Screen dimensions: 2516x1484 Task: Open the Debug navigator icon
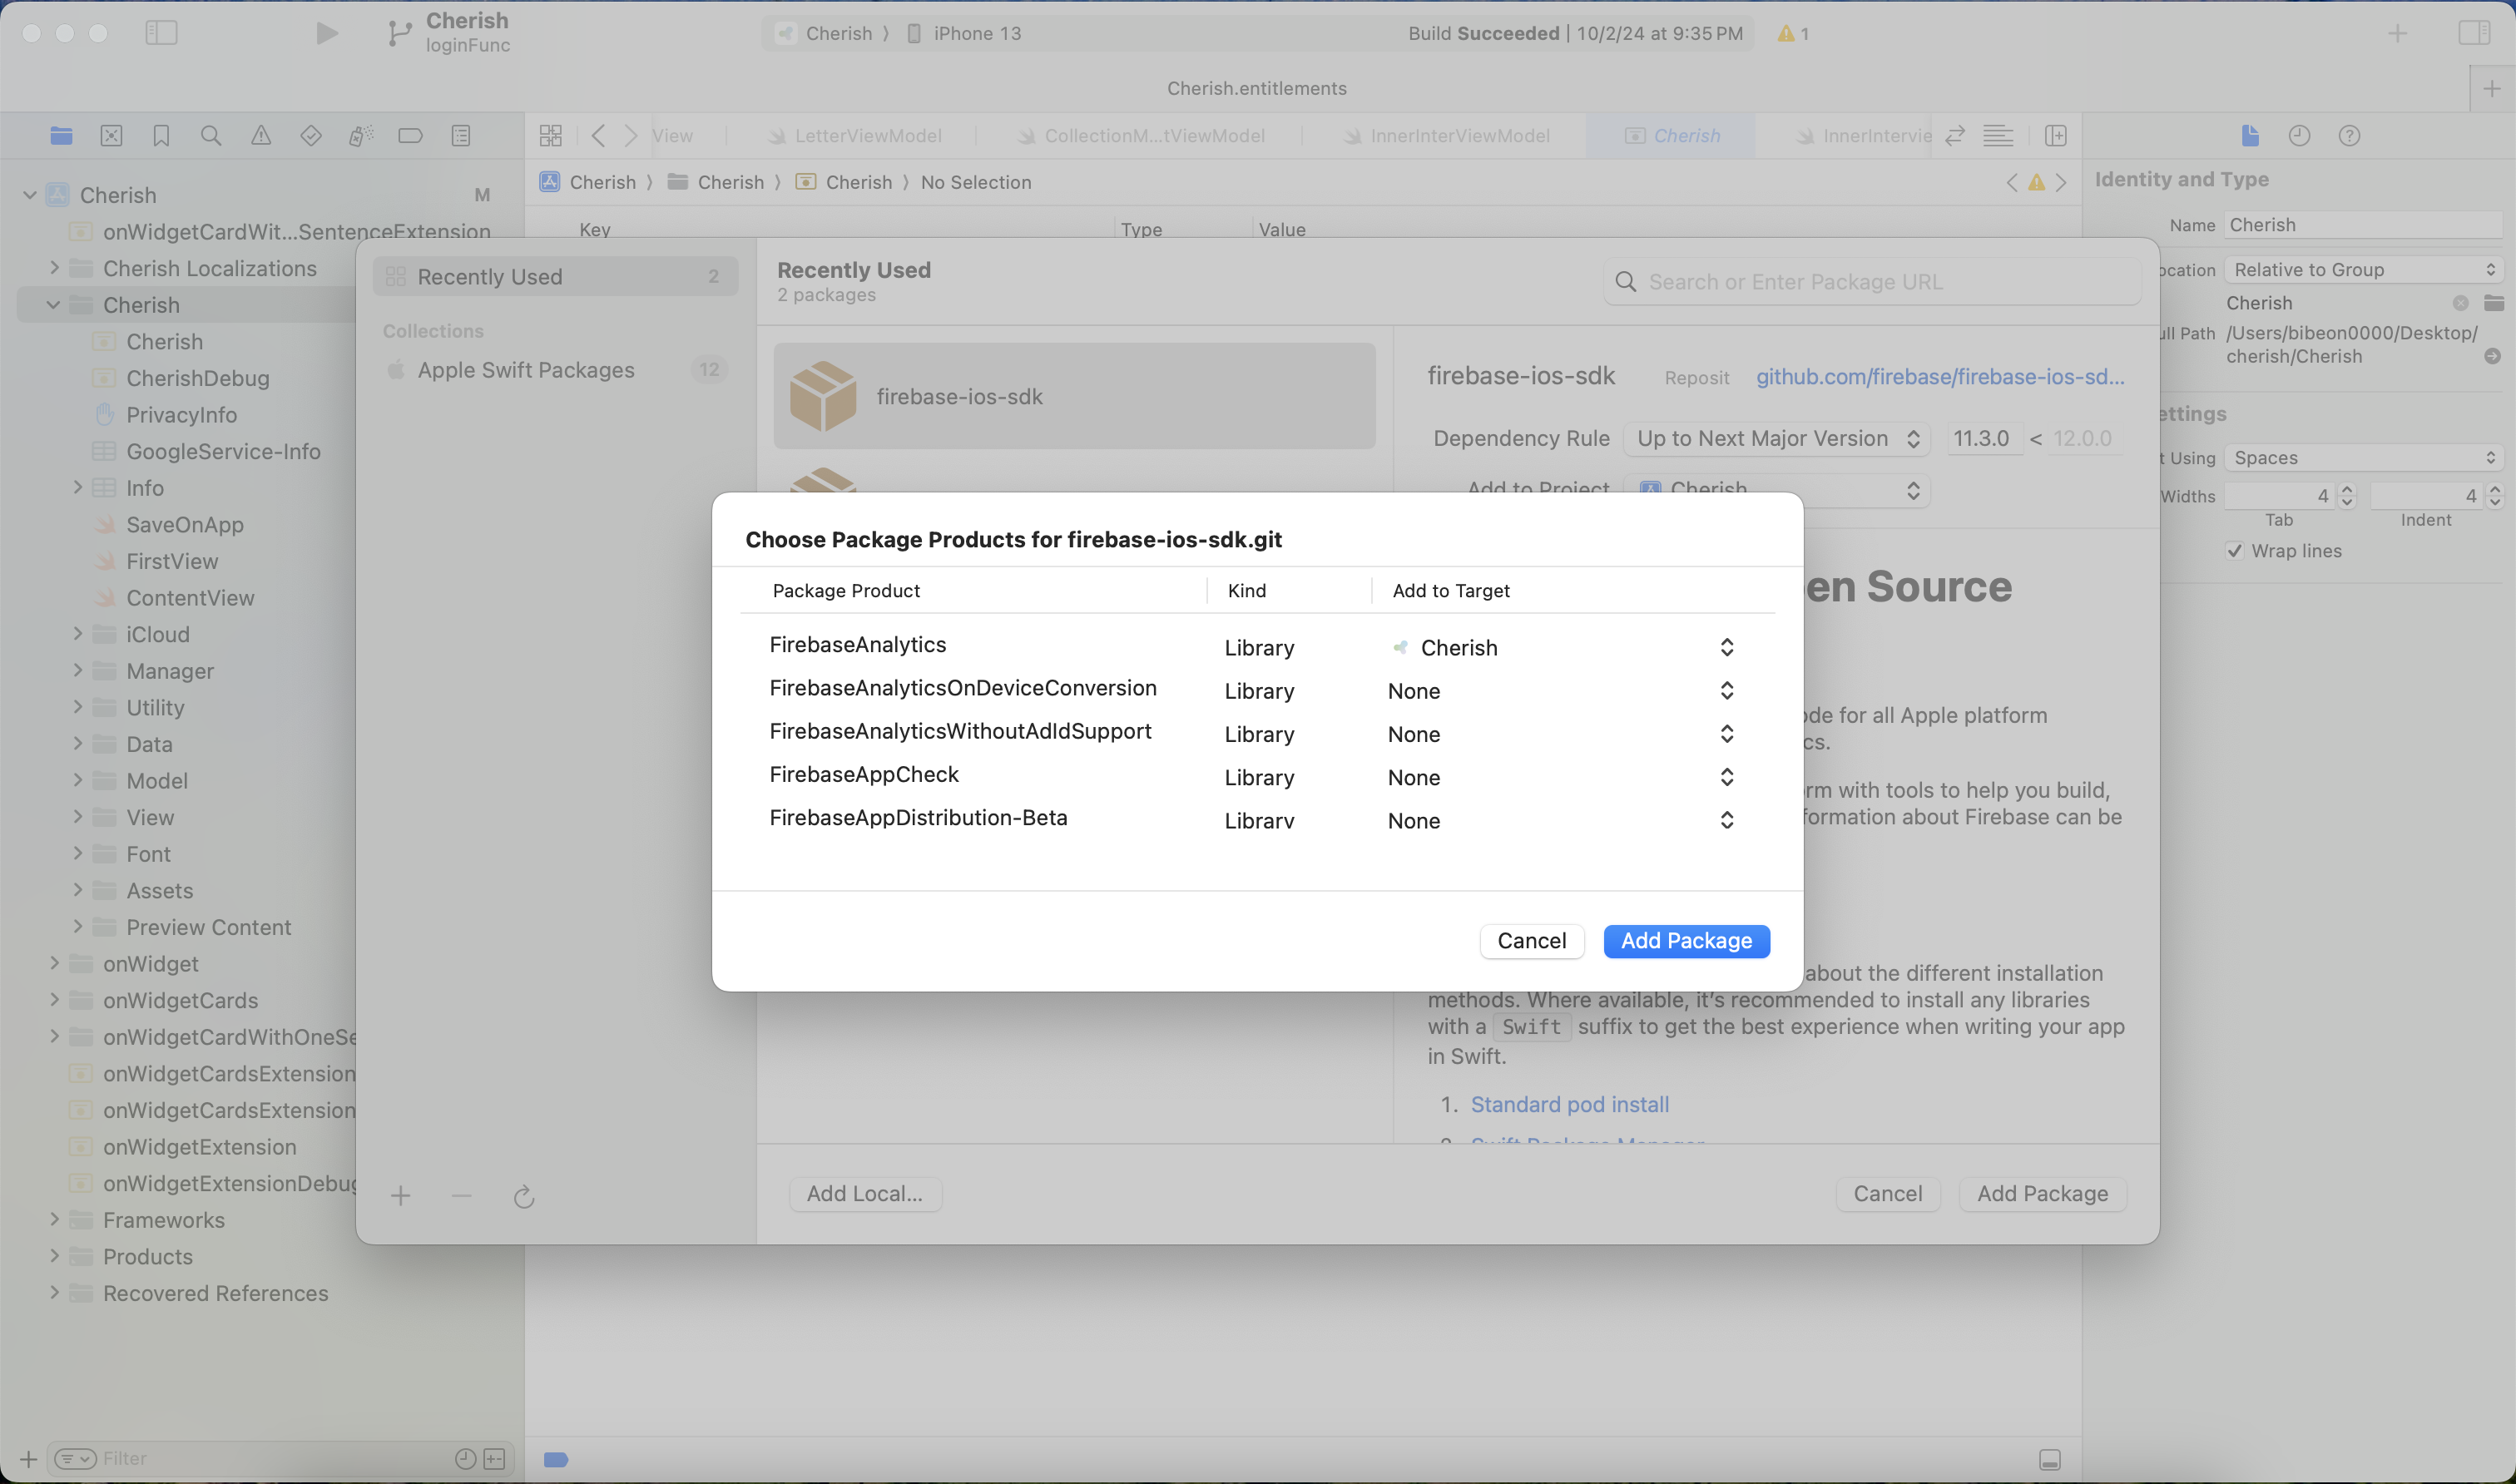coord(361,136)
